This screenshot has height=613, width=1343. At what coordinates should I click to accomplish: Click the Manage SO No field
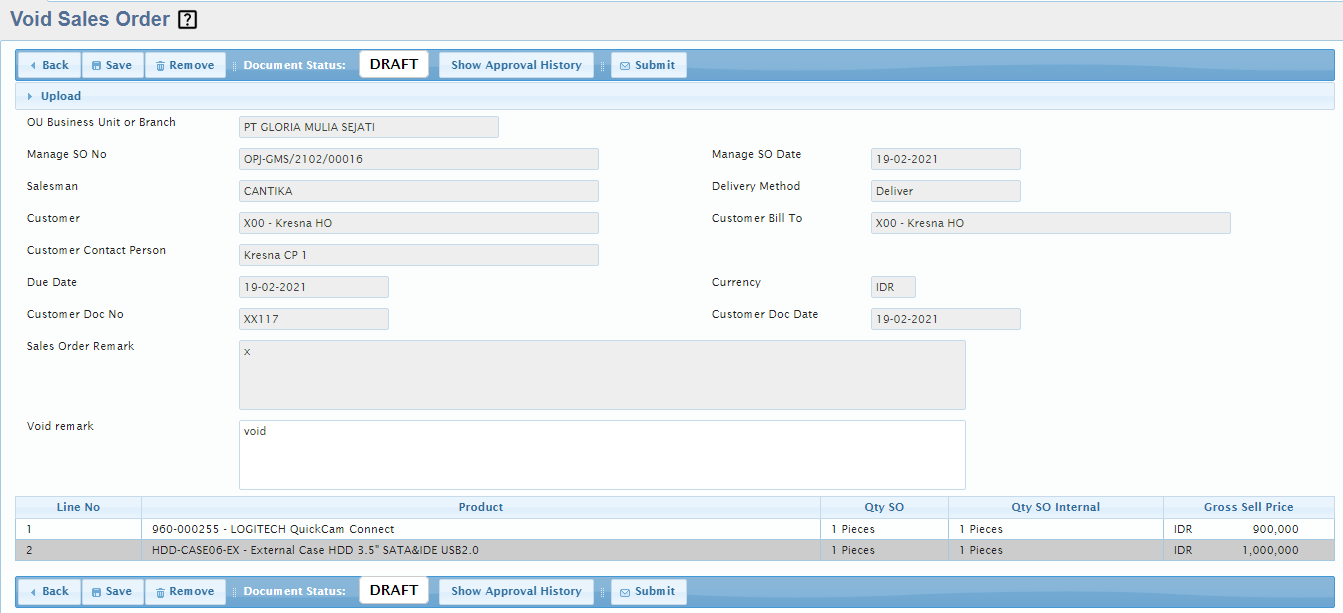coord(419,159)
